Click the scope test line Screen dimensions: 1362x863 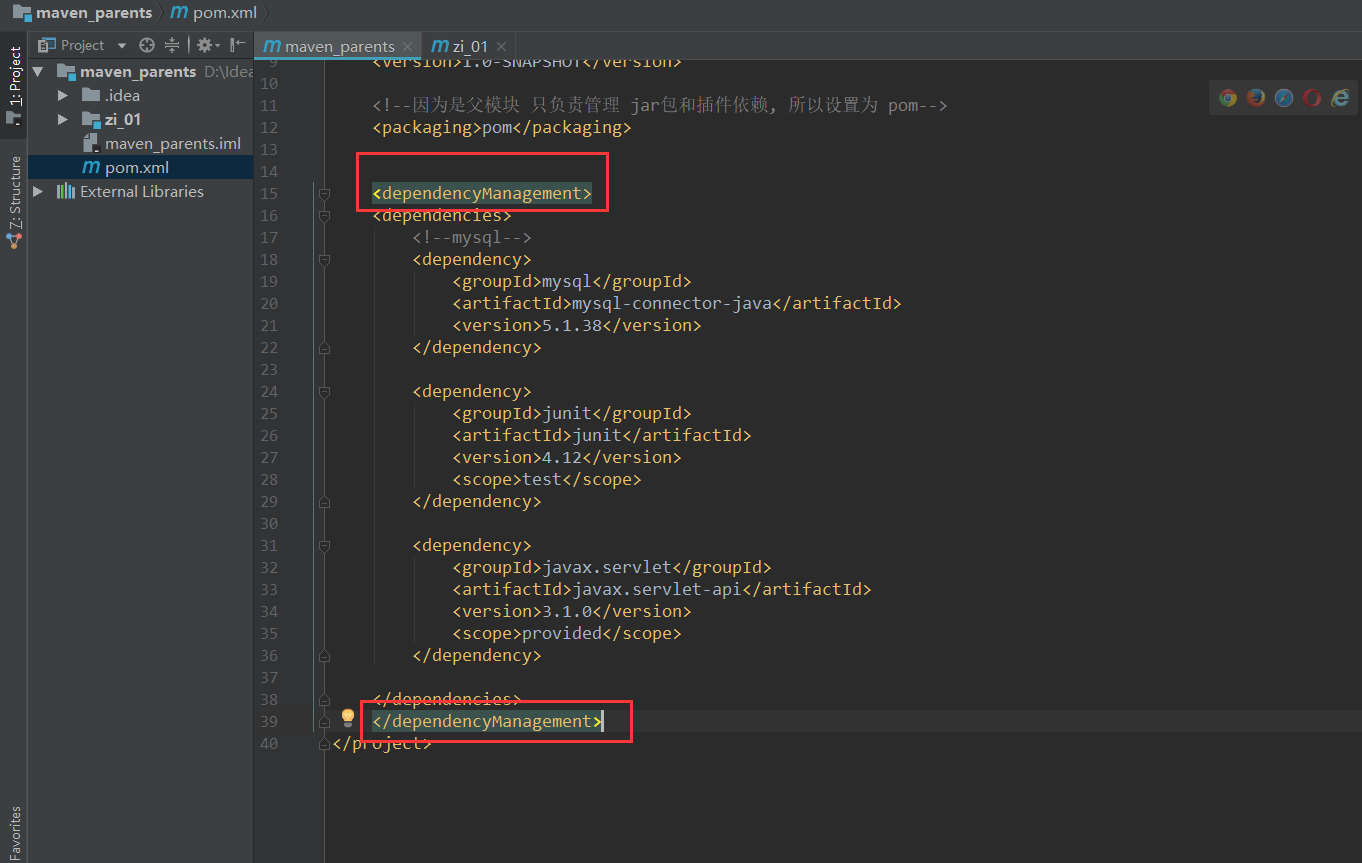547,480
